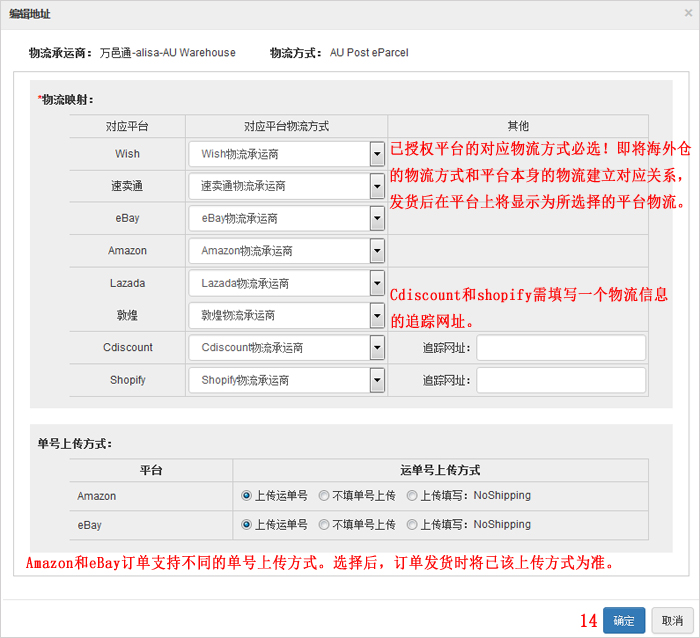Viewport: 700px width, 638px height.
Task: Select 上传运单号 for eBay
Action: [246, 524]
